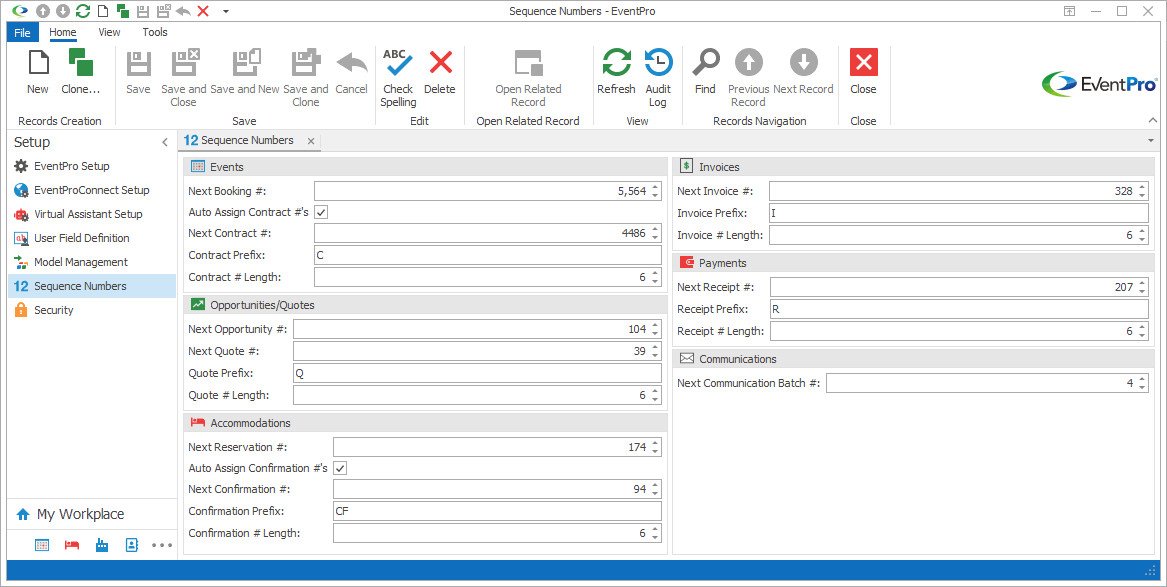Click the Quote Prefix input field

click(x=477, y=373)
